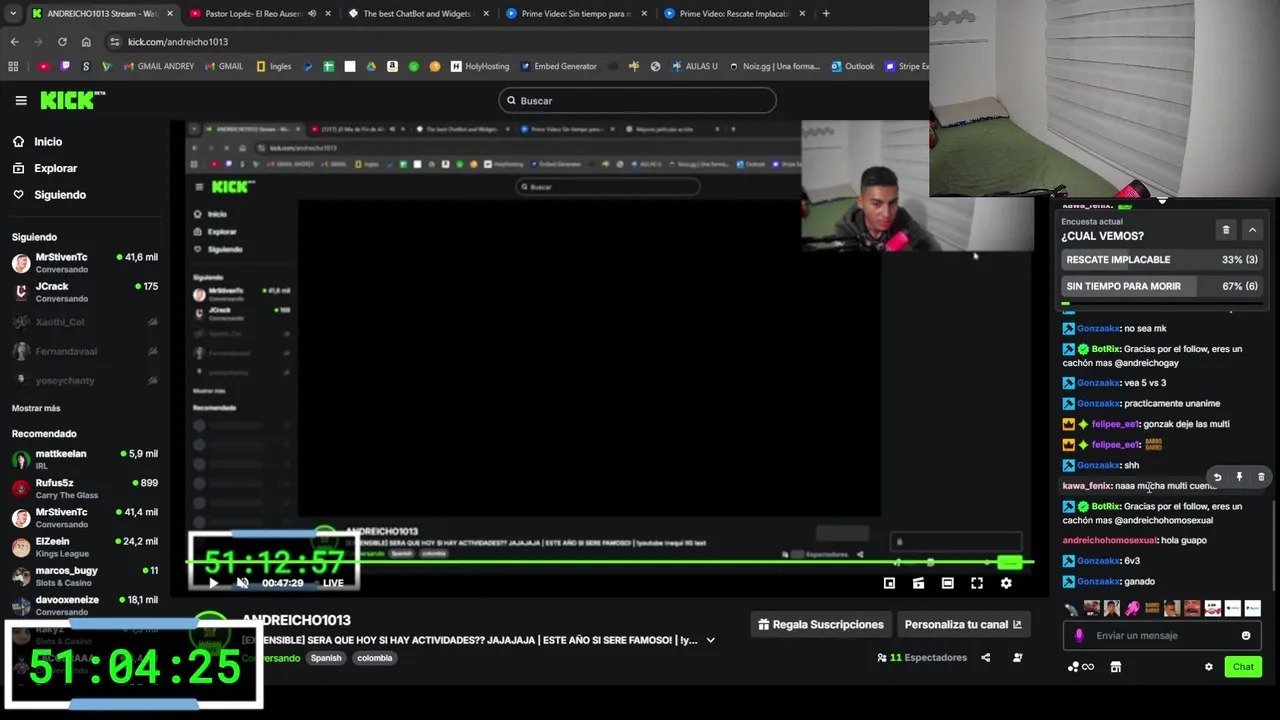
Task: Open the user management icon beside share
Action: [x=1017, y=658]
